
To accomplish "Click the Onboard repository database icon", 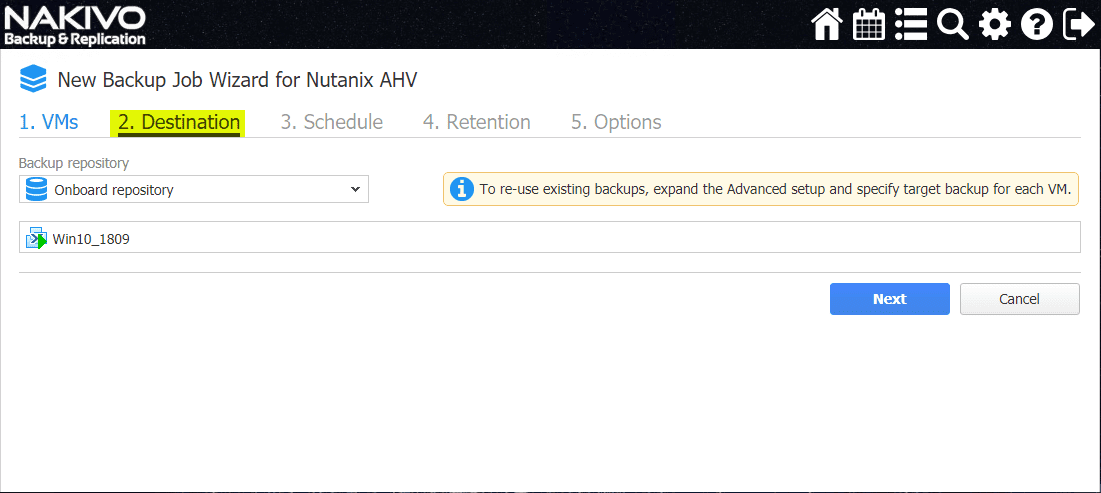I will click(x=37, y=189).
